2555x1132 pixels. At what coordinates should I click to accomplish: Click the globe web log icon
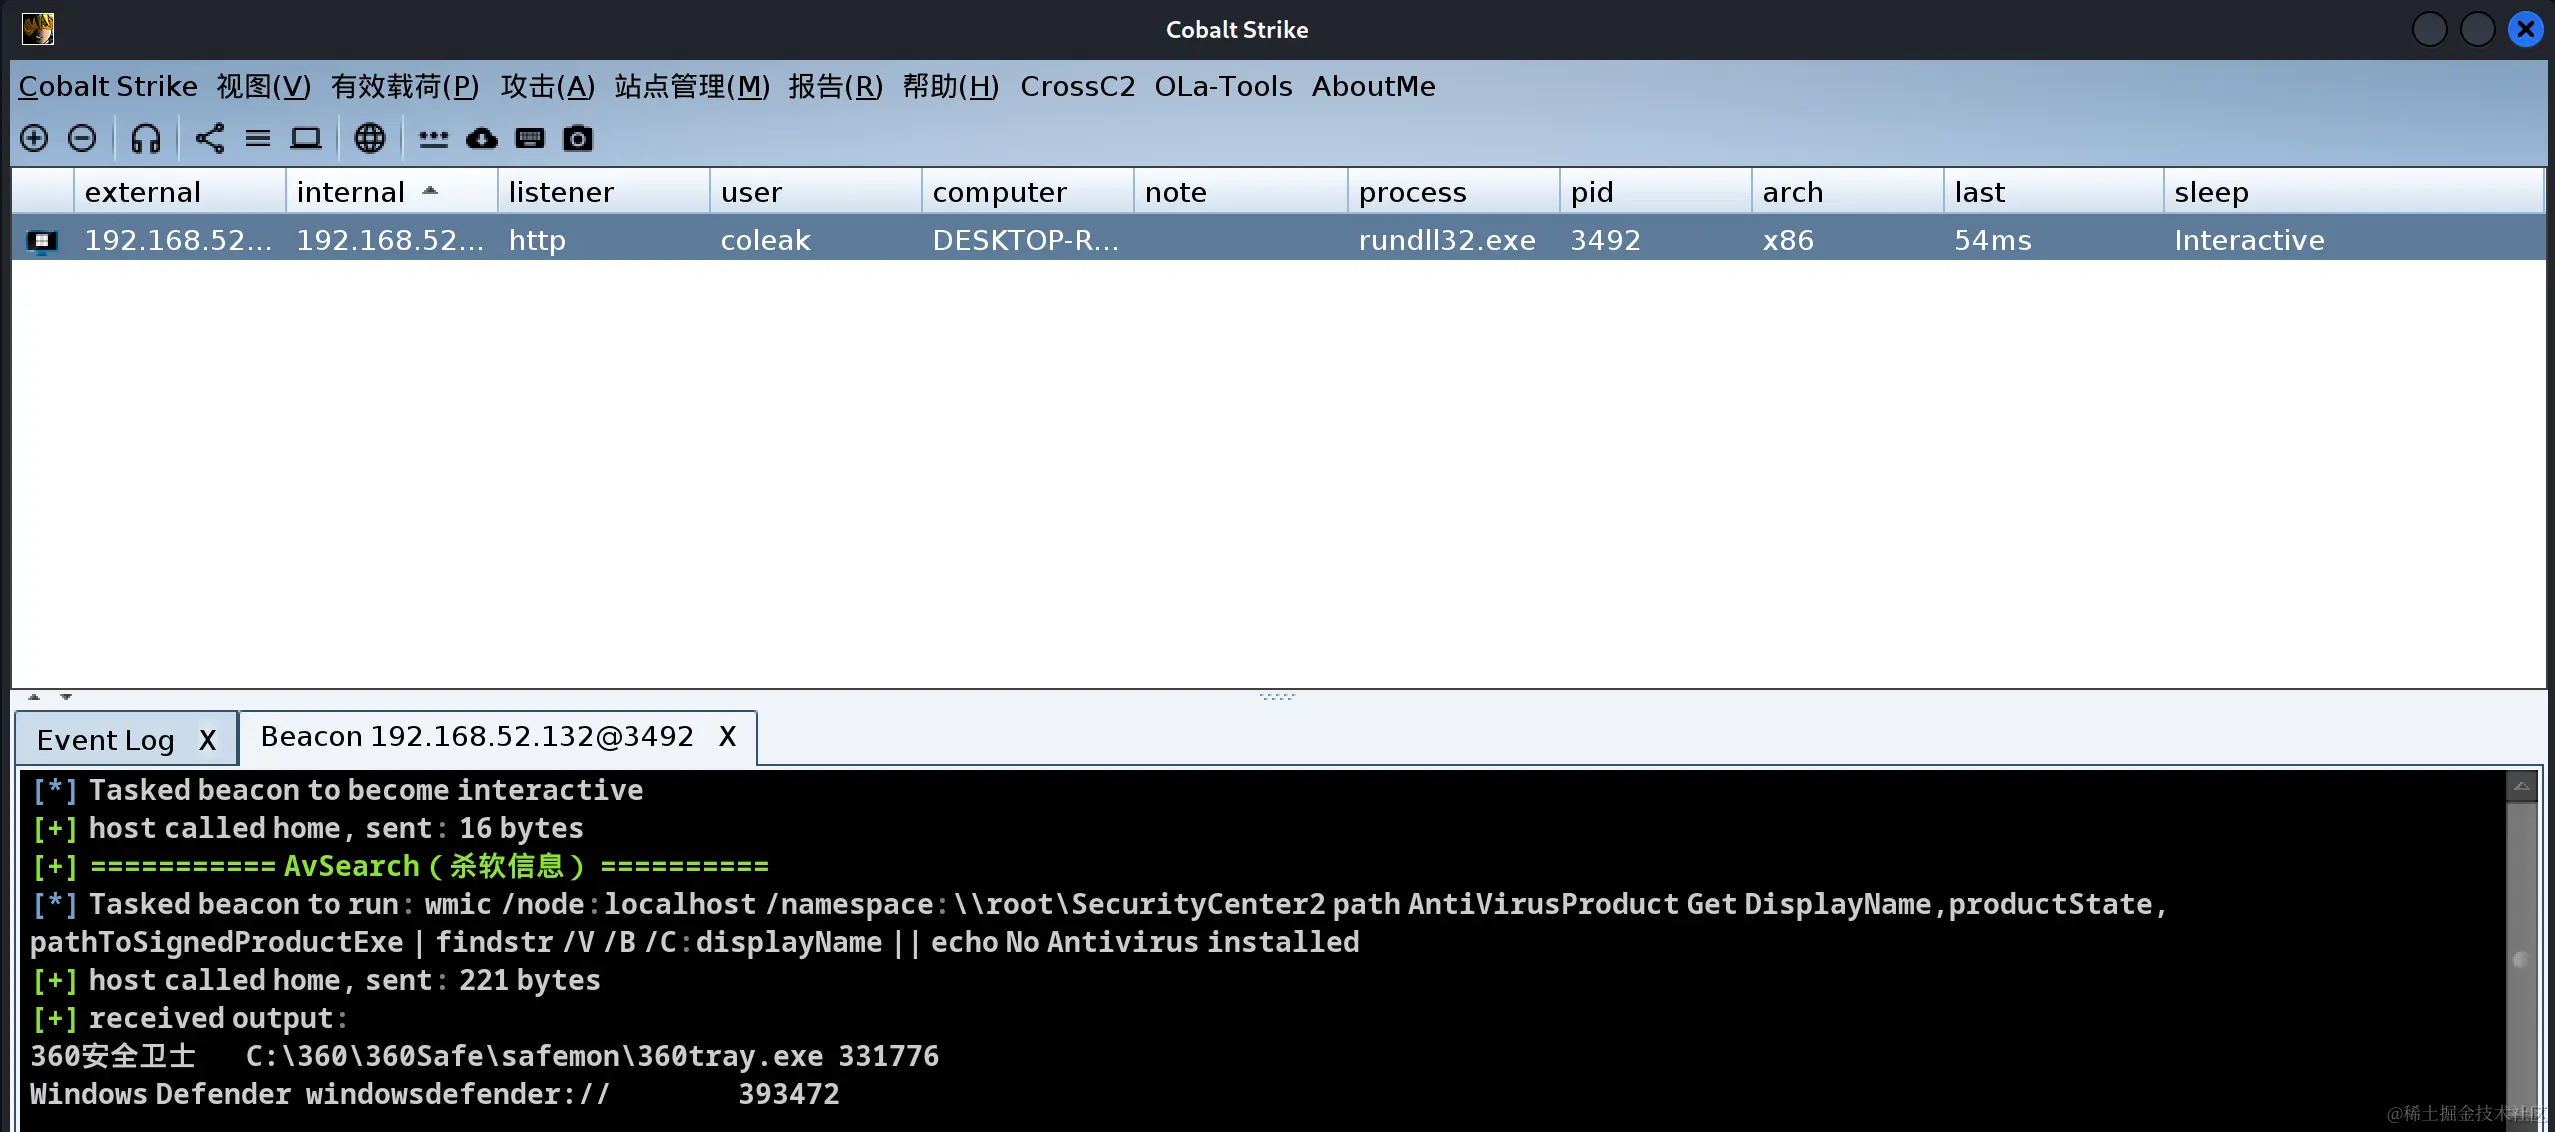370,138
